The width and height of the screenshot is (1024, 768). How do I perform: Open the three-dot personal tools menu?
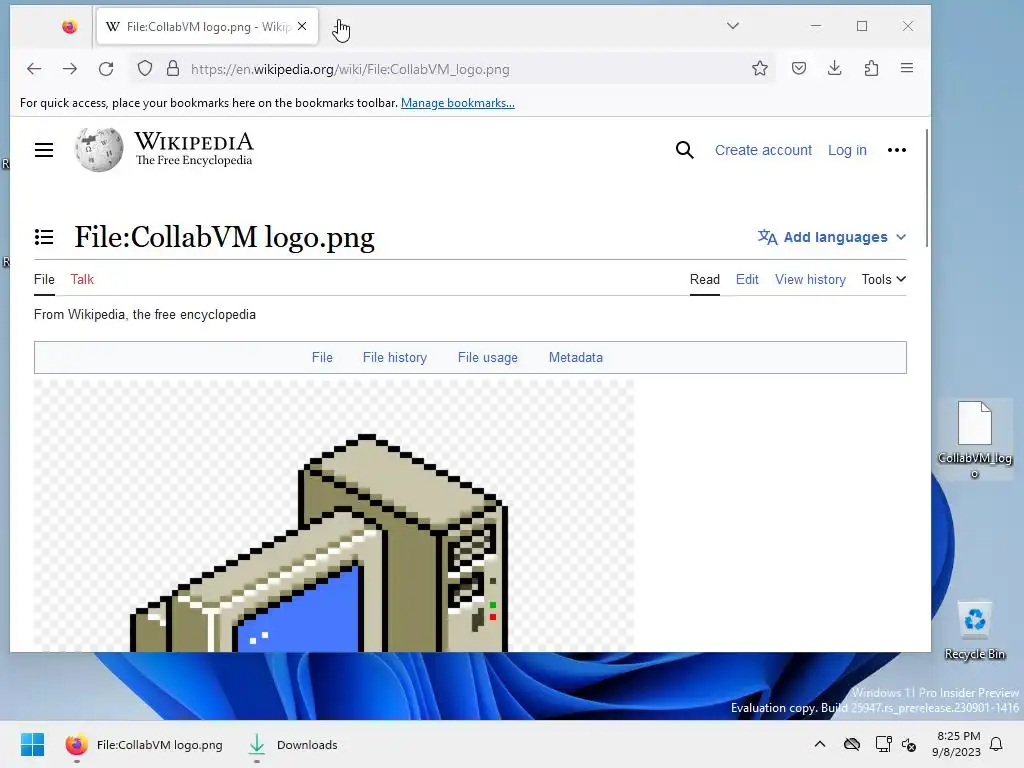tap(897, 150)
